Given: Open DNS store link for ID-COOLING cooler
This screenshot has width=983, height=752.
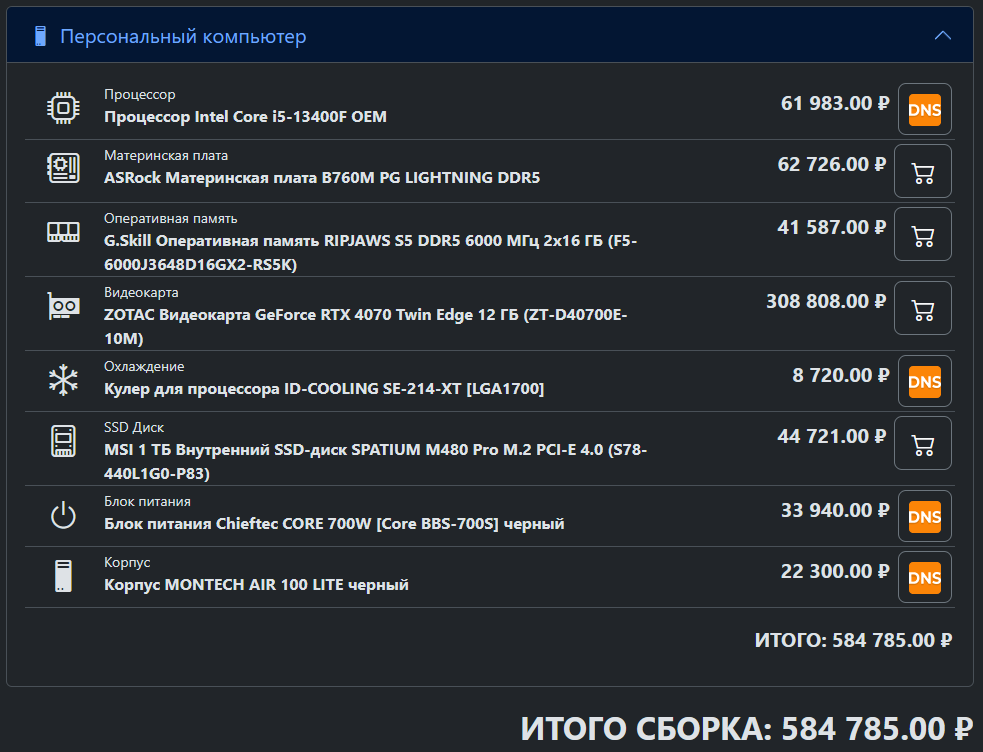Looking at the screenshot, I should 925,381.
